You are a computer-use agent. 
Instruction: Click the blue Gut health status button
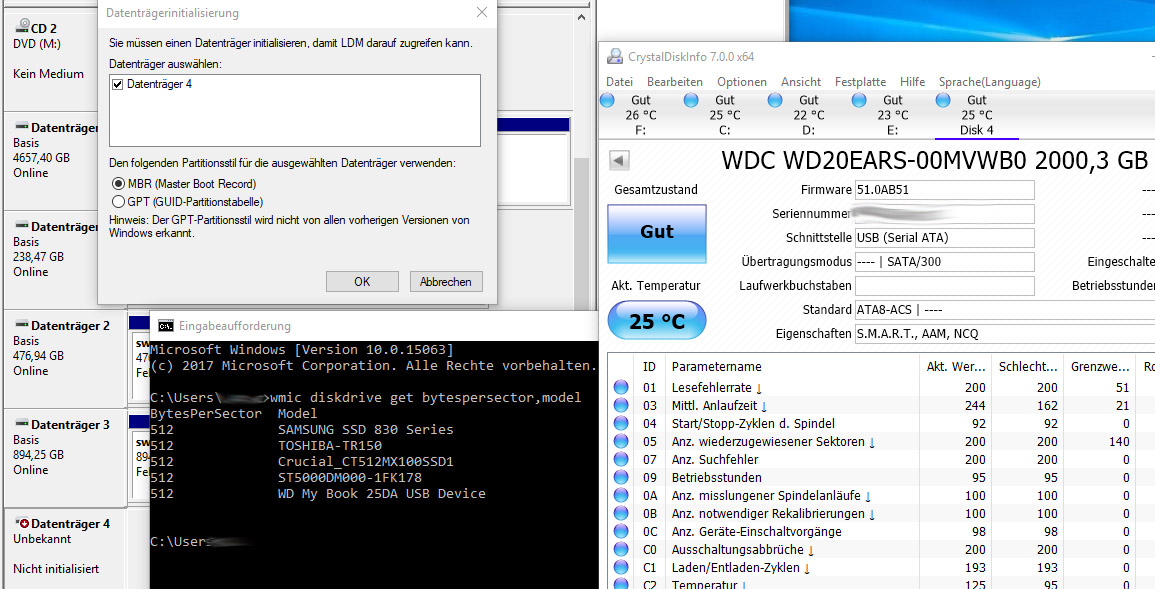point(656,233)
